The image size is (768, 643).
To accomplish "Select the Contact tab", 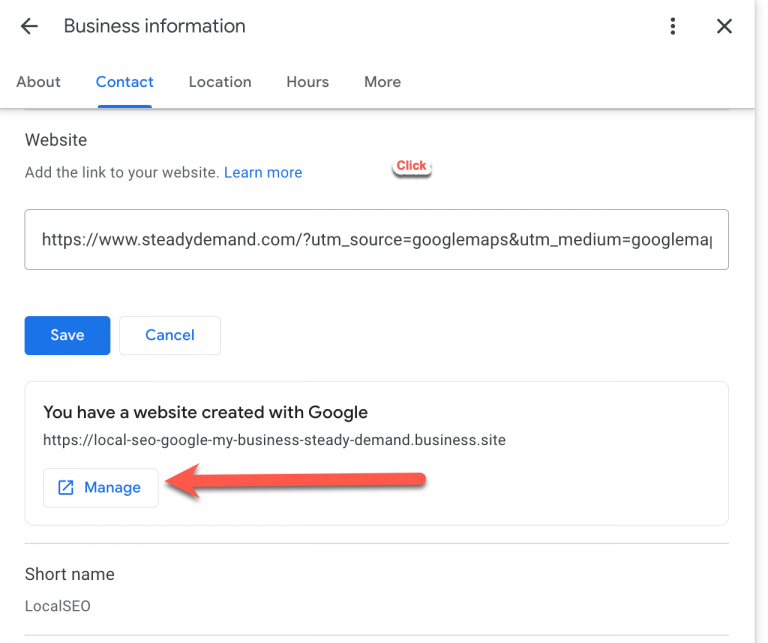I will pos(125,82).
